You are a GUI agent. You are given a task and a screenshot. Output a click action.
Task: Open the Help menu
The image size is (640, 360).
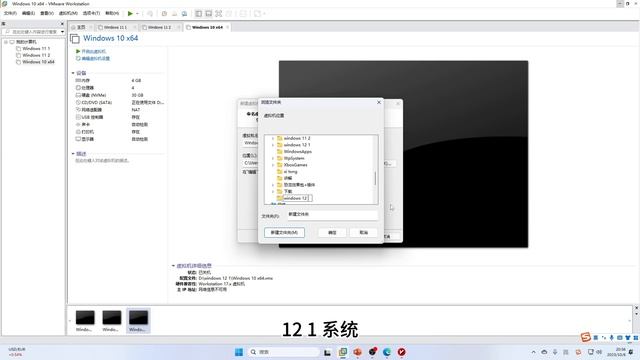(x=112, y=13)
